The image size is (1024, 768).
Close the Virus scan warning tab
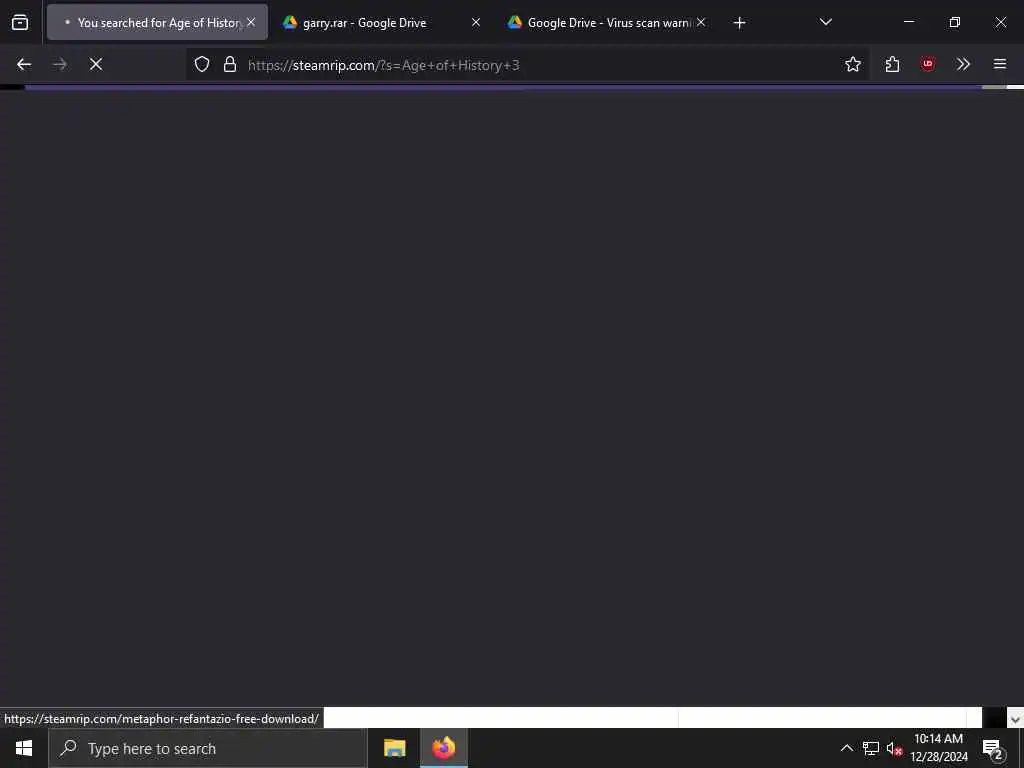point(701,22)
